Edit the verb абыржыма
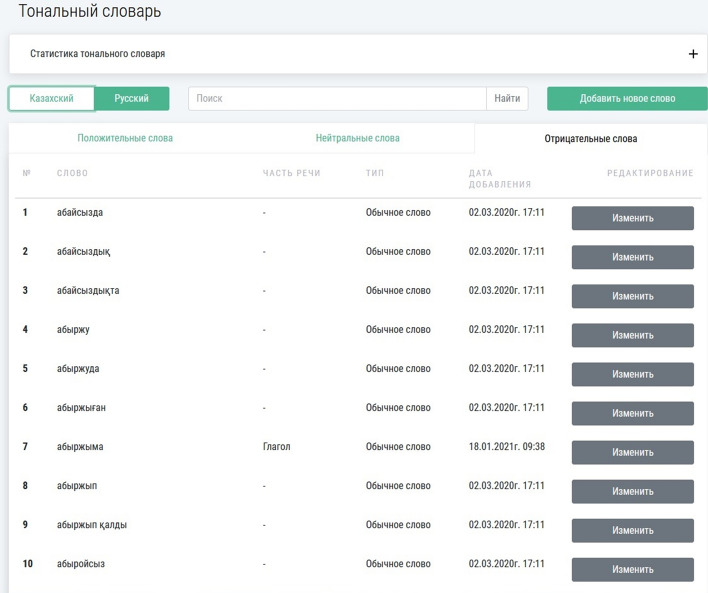The width and height of the screenshot is (708, 593). (632, 452)
